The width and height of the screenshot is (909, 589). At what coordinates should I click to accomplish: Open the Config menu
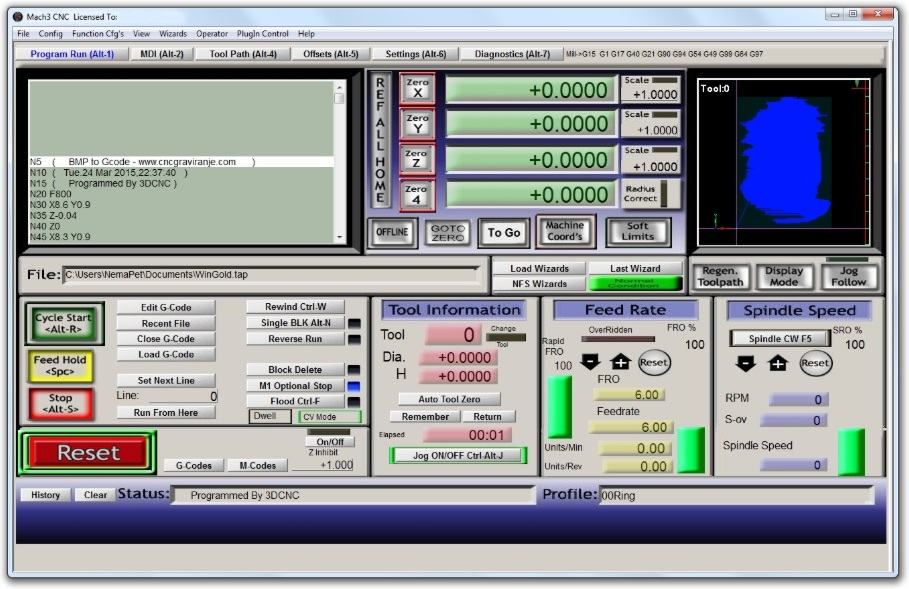tap(50, 34)
